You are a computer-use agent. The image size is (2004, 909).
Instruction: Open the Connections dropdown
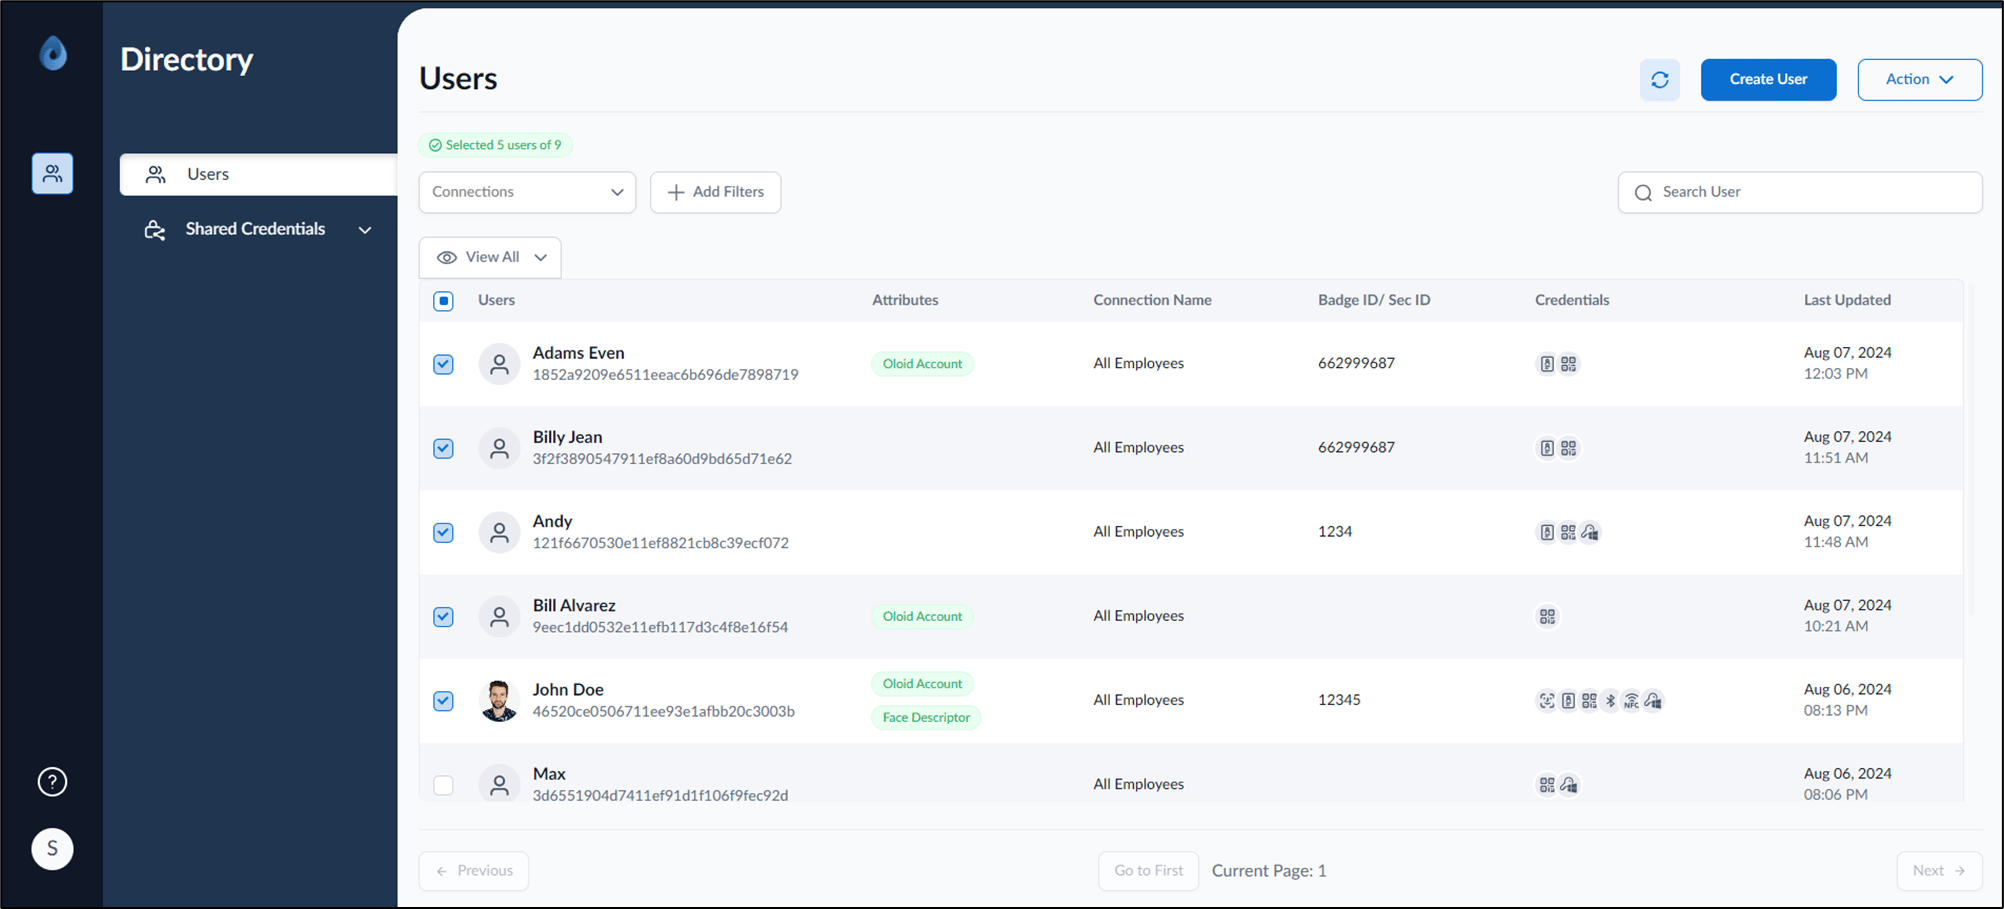527,192
